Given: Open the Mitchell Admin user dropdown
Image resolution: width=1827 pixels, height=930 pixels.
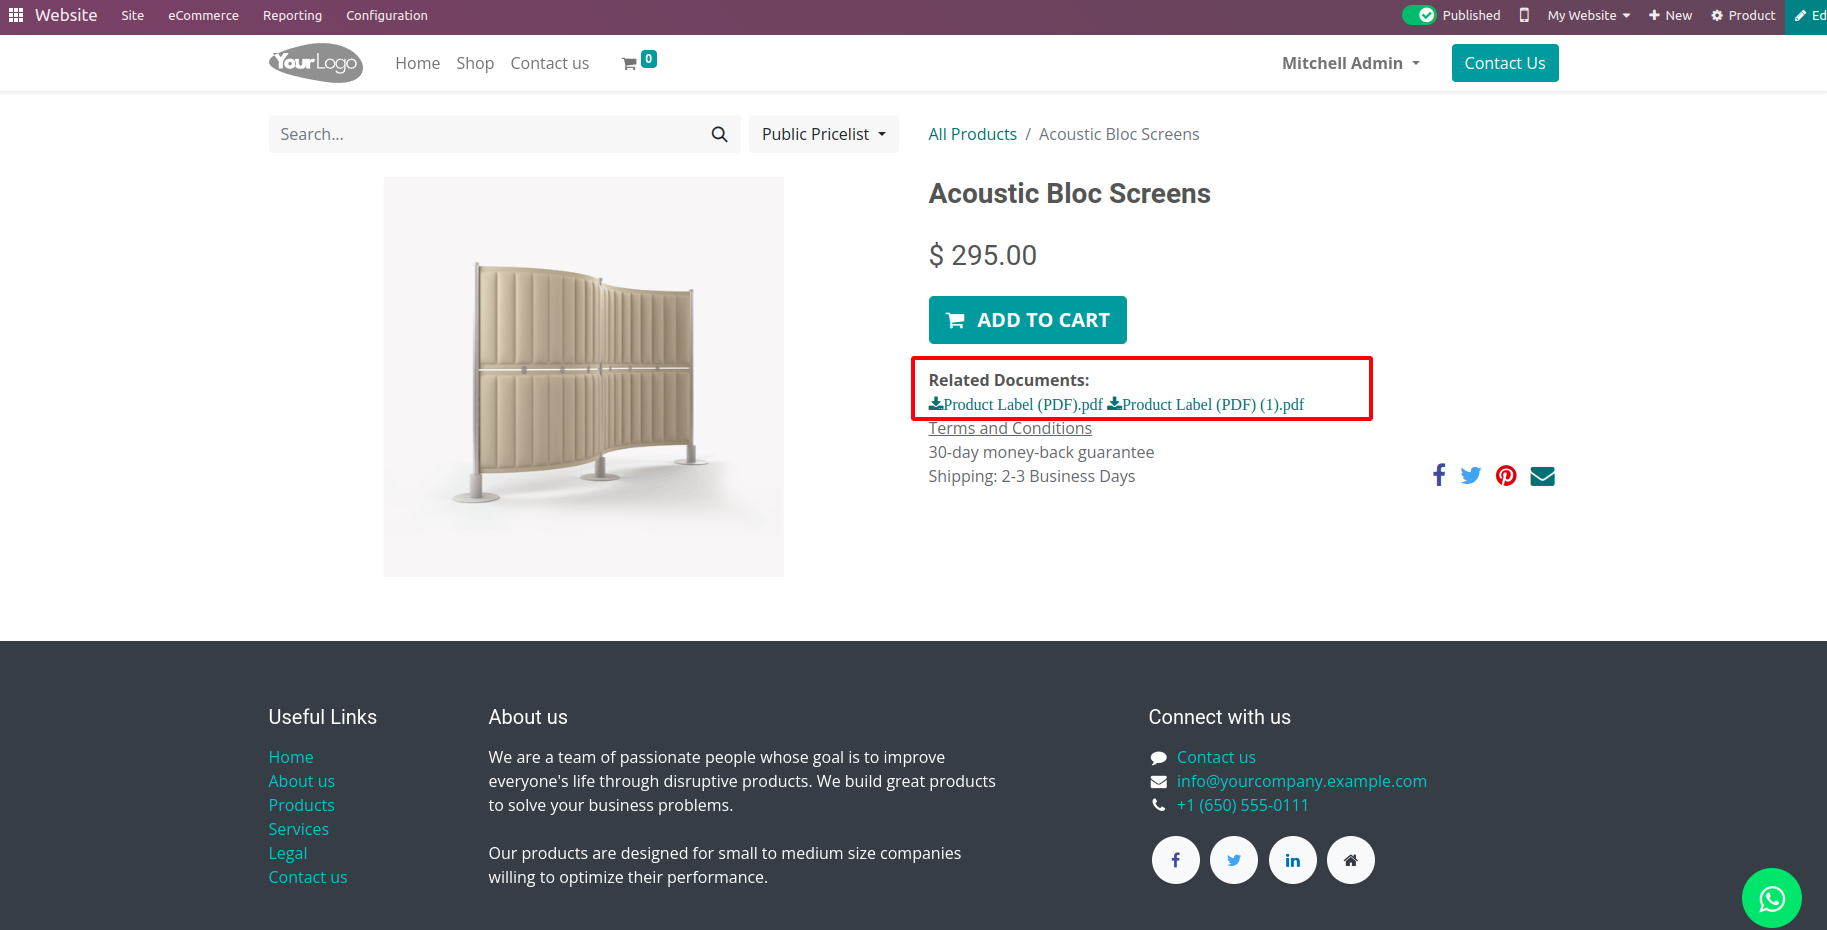Looking at the screenshot, I should (1350, 63).
